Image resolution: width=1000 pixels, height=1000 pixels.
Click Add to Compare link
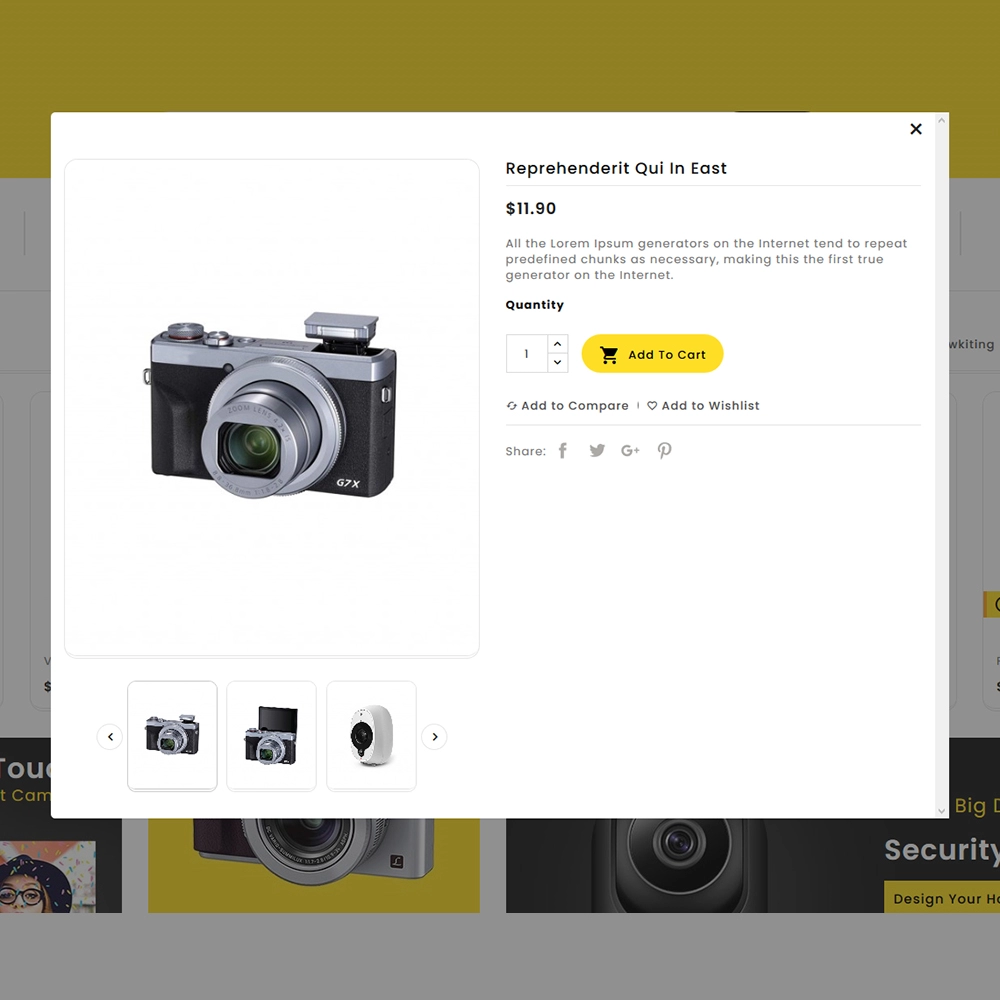(x=568, y=406)
